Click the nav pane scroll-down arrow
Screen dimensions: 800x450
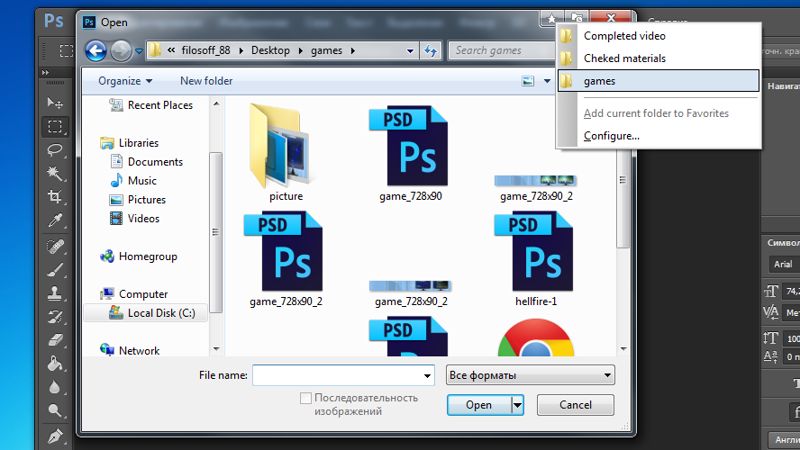(x=216, y=349)
